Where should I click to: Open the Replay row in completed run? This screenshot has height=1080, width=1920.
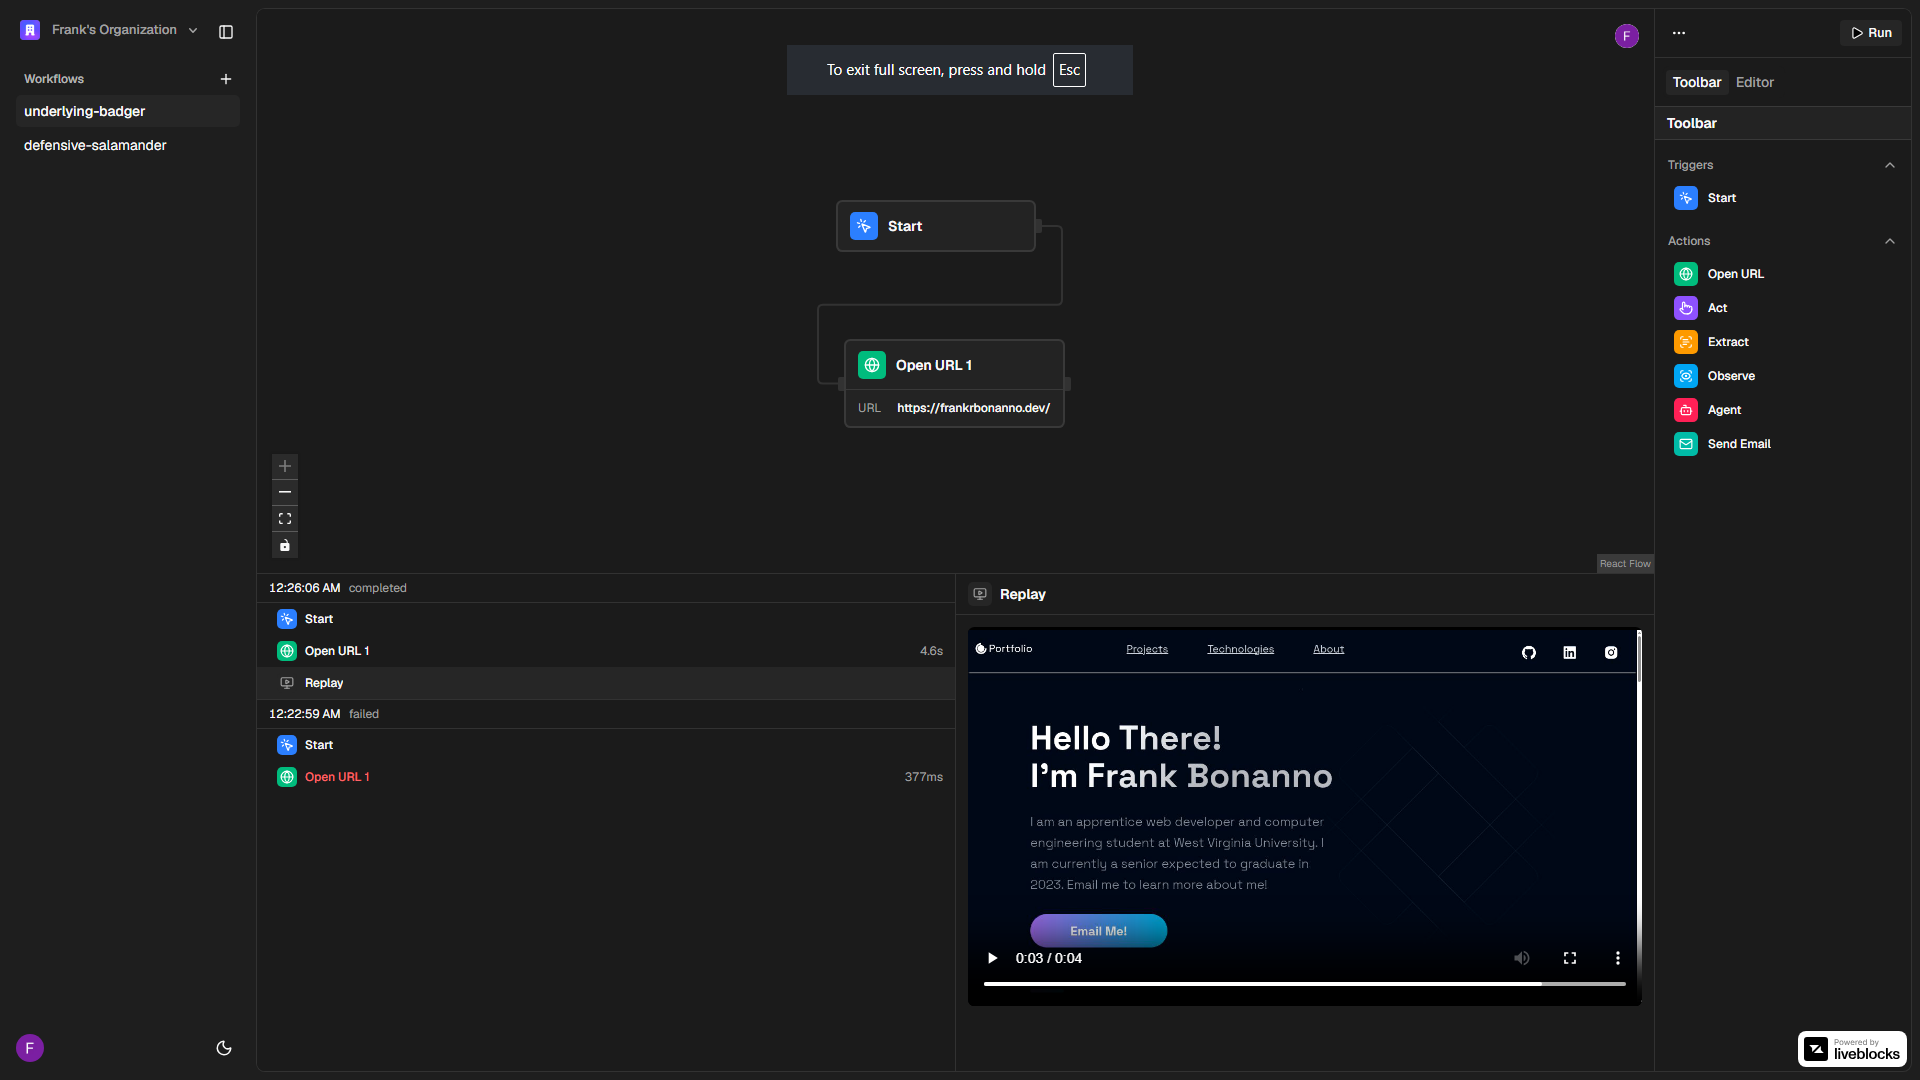point(606,683)
